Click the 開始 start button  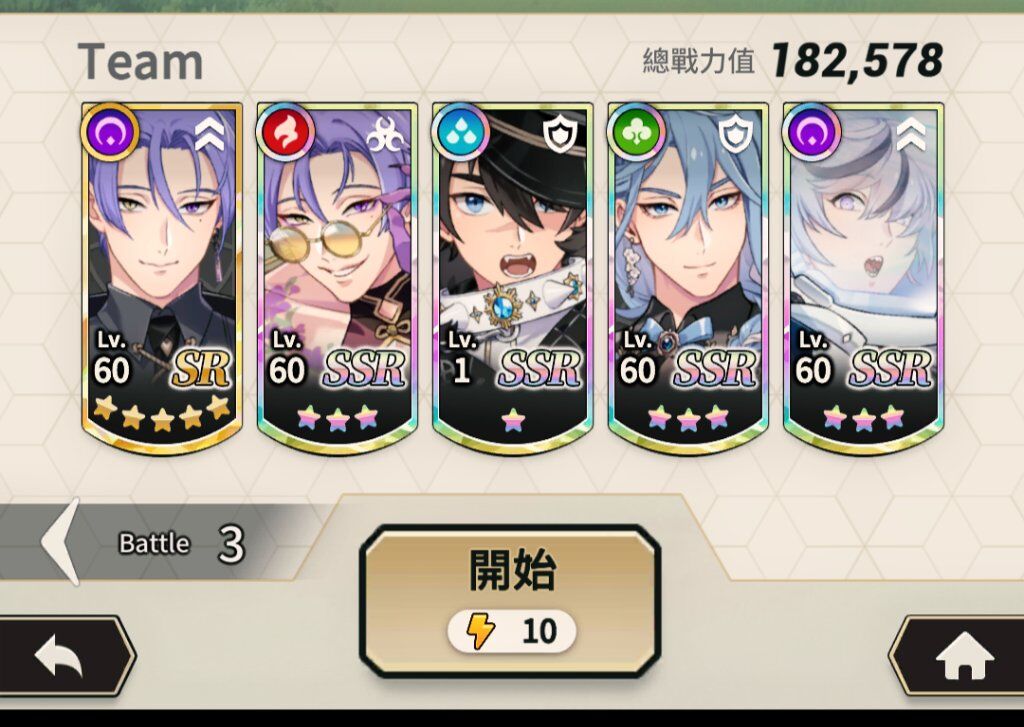coord(510,601)
